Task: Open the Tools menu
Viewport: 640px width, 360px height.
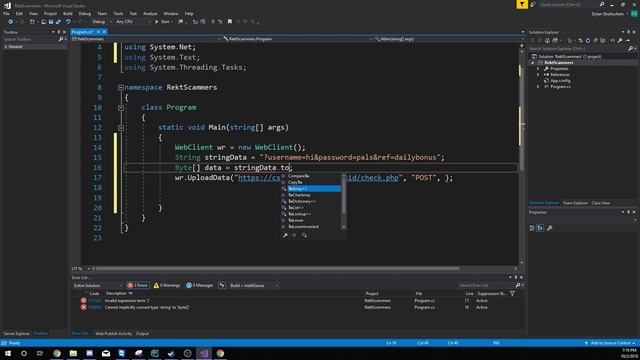Action: pyautogui.click(x=118, y=13)
